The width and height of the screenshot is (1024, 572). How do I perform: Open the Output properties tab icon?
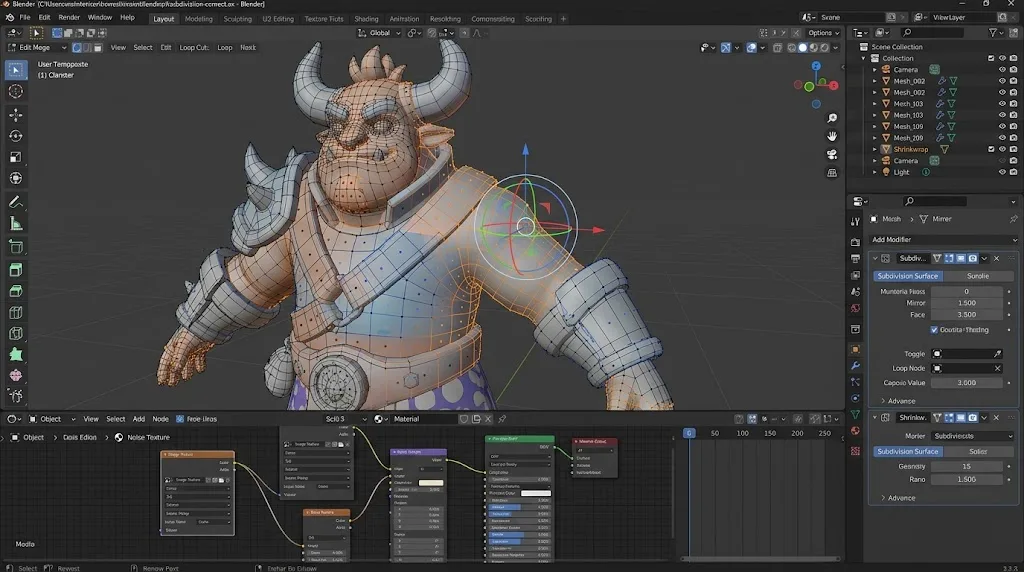pyautogui.click(x=856, y=259)
